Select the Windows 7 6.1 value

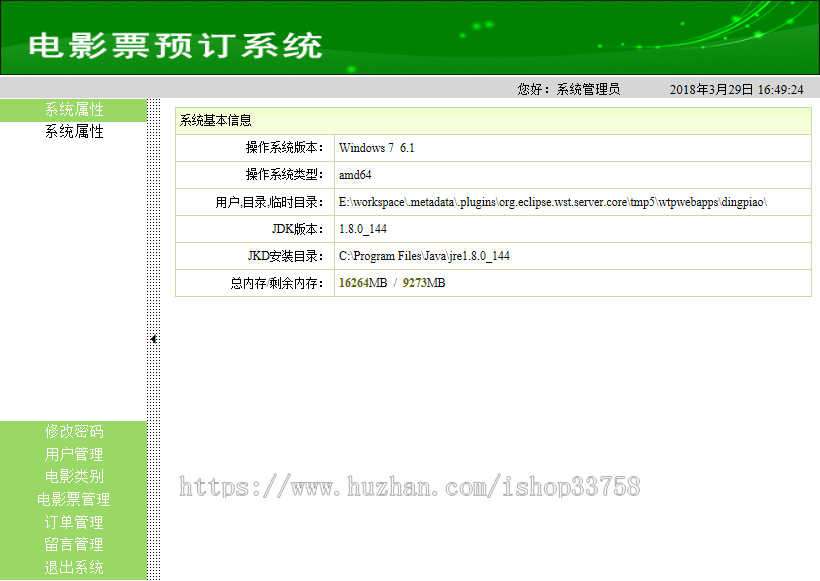[377, 148]
